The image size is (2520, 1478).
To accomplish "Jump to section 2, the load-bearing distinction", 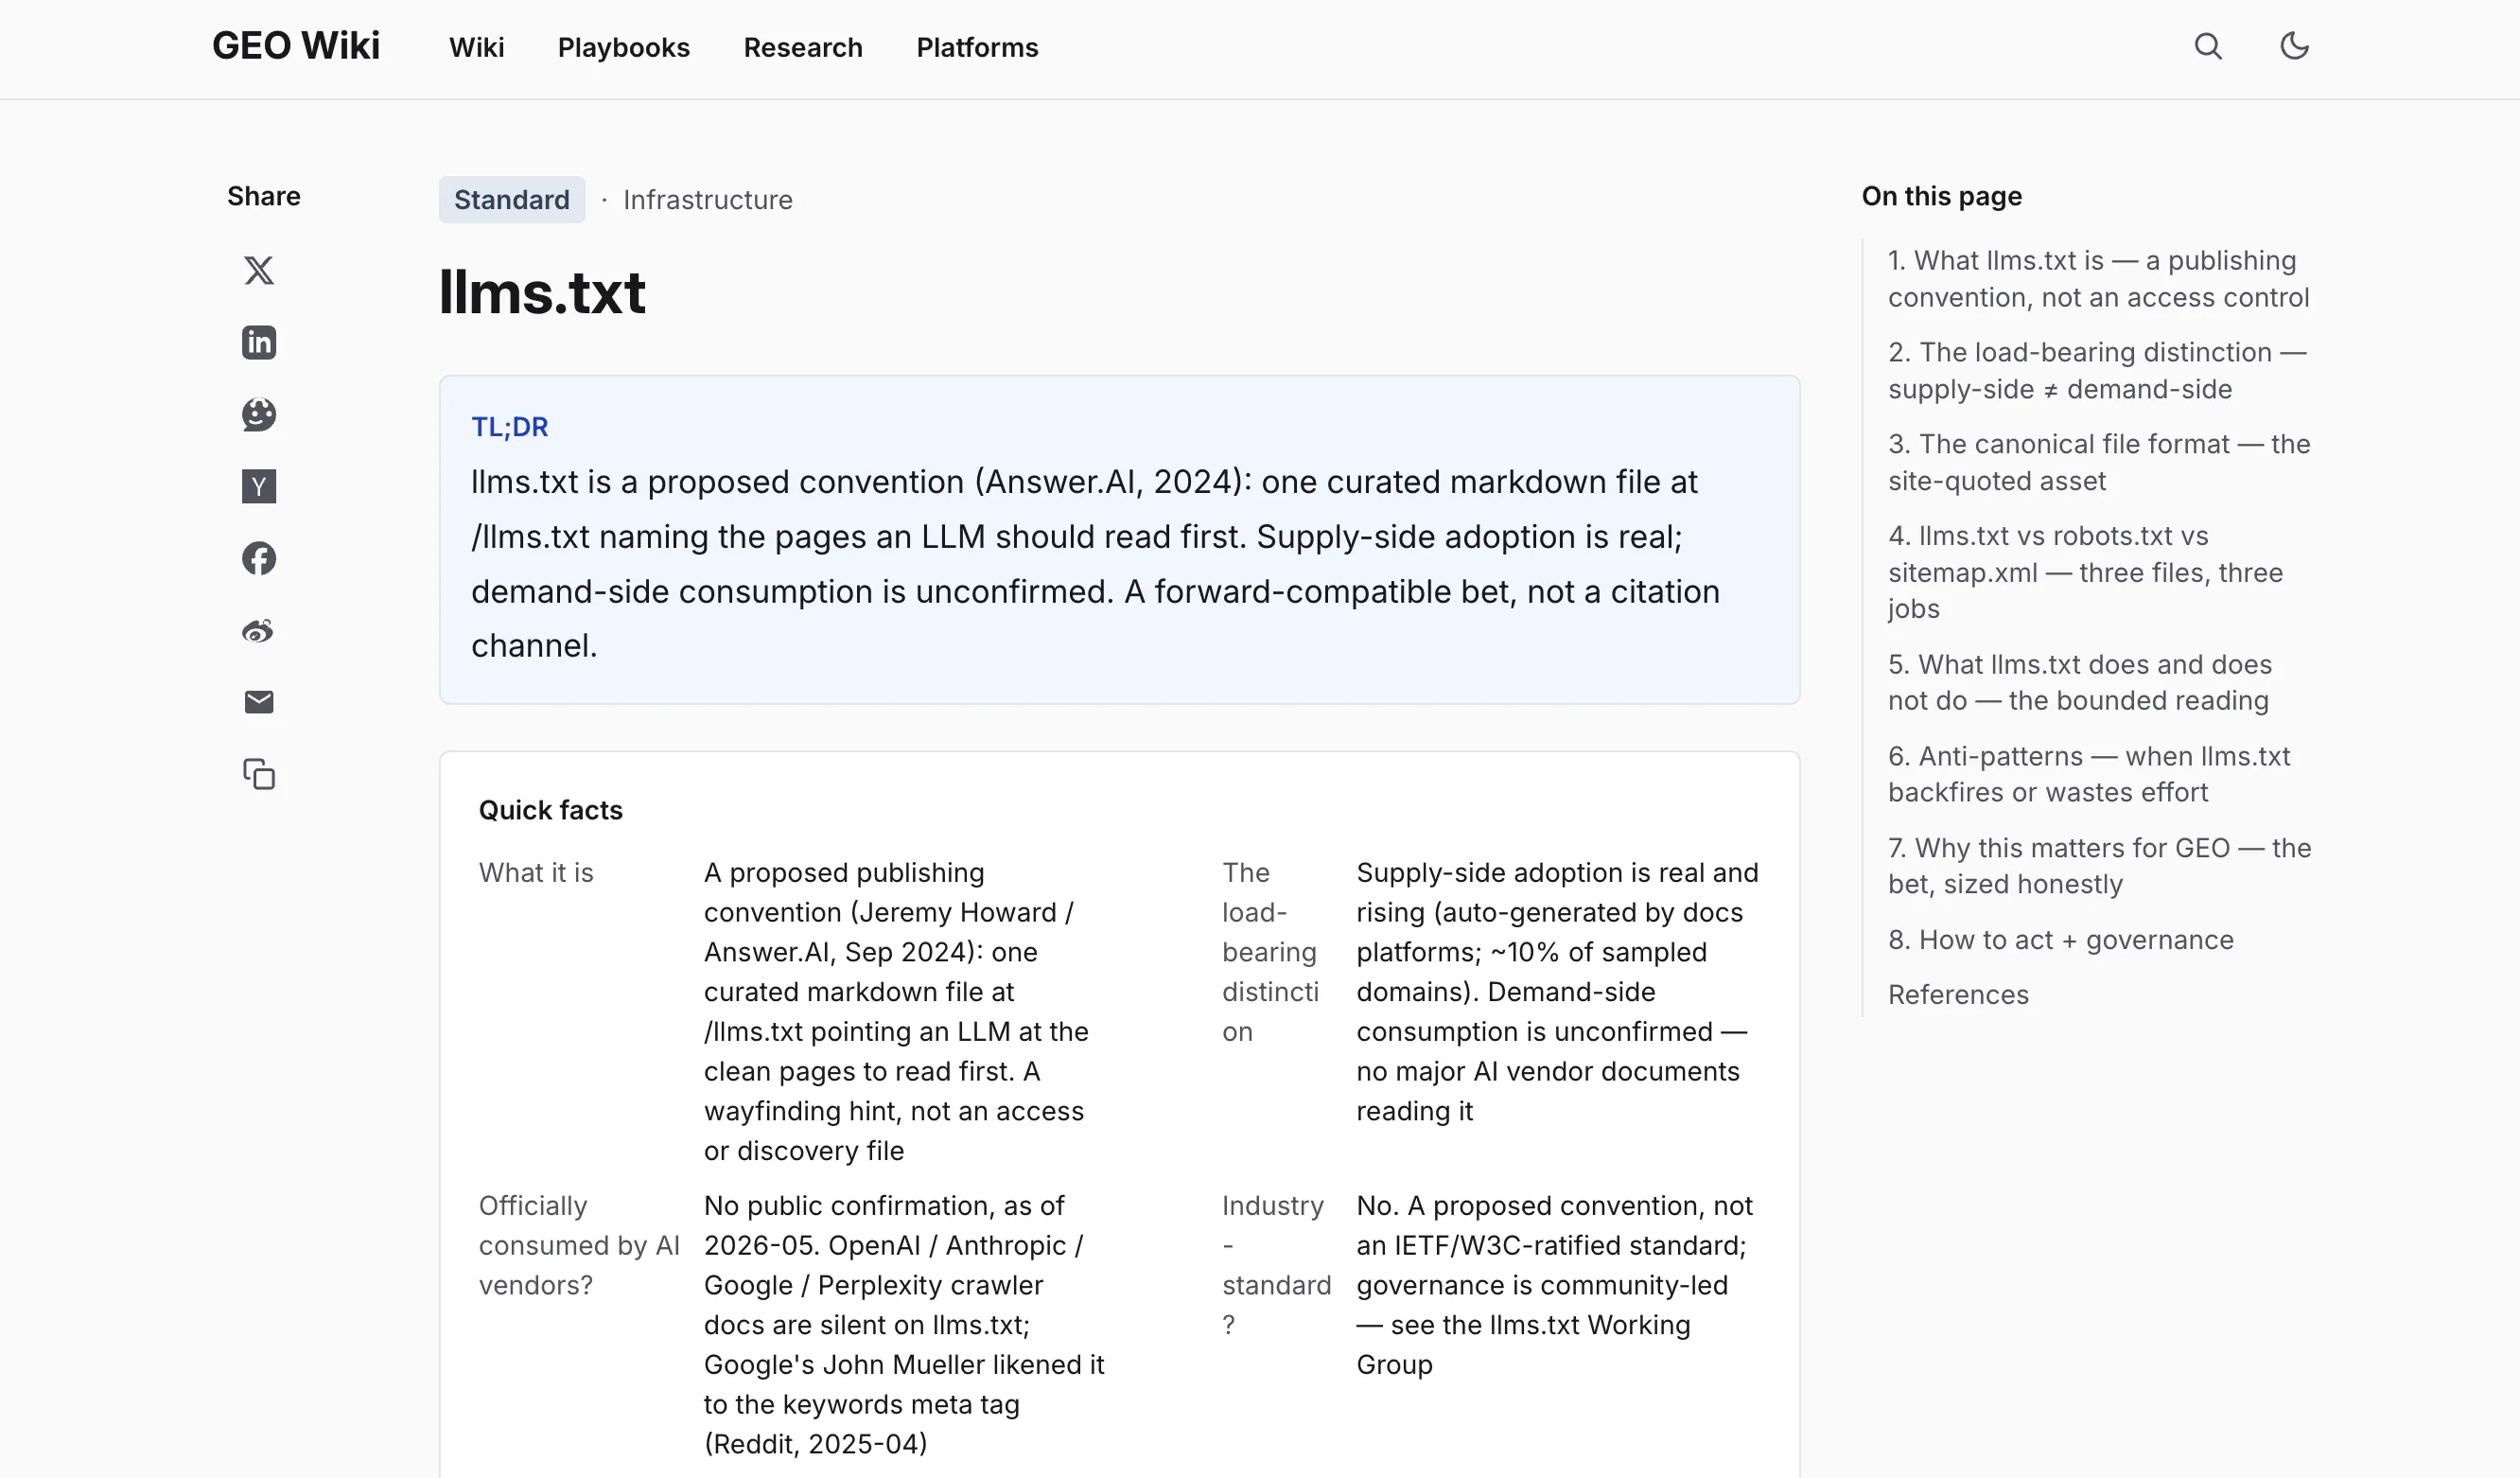I will [x=2097, y=371].
